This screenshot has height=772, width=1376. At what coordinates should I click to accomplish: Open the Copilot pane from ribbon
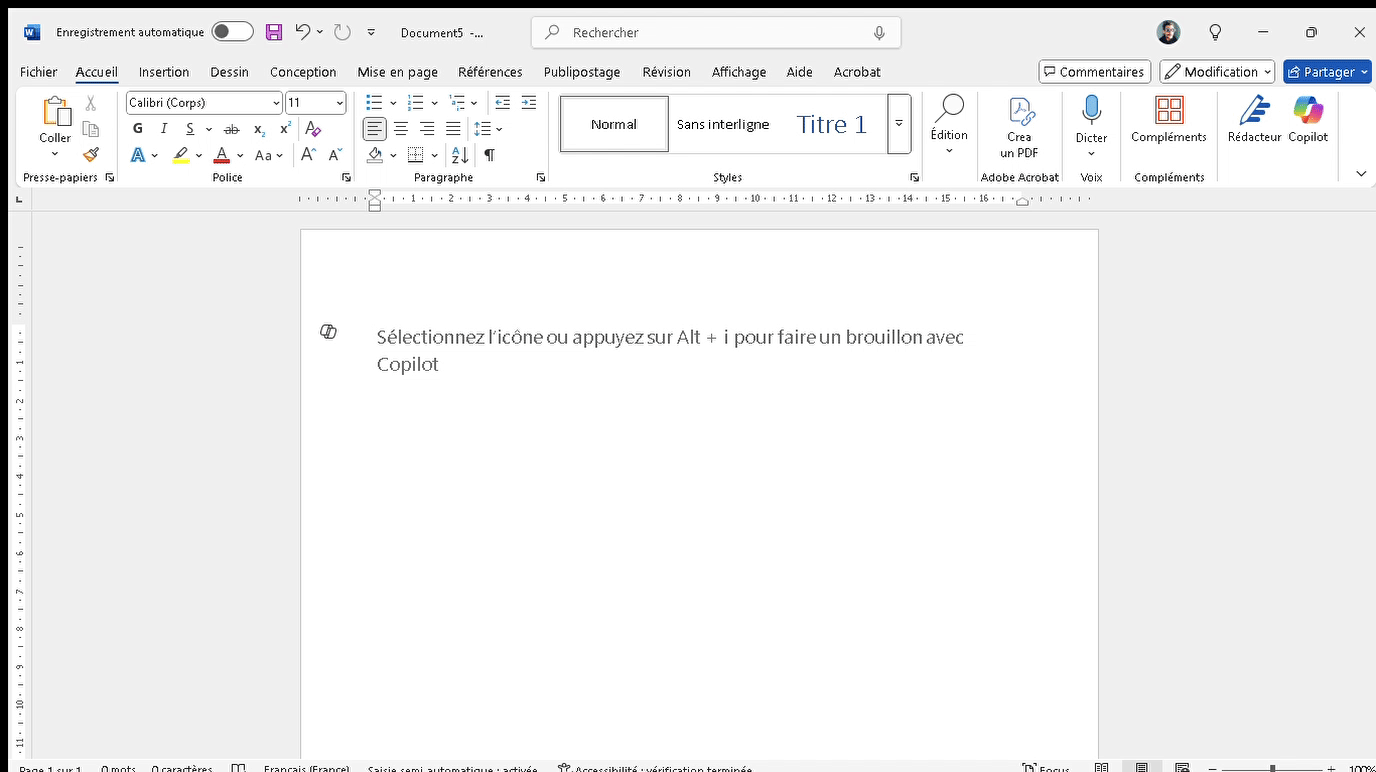pos(1307,118)
